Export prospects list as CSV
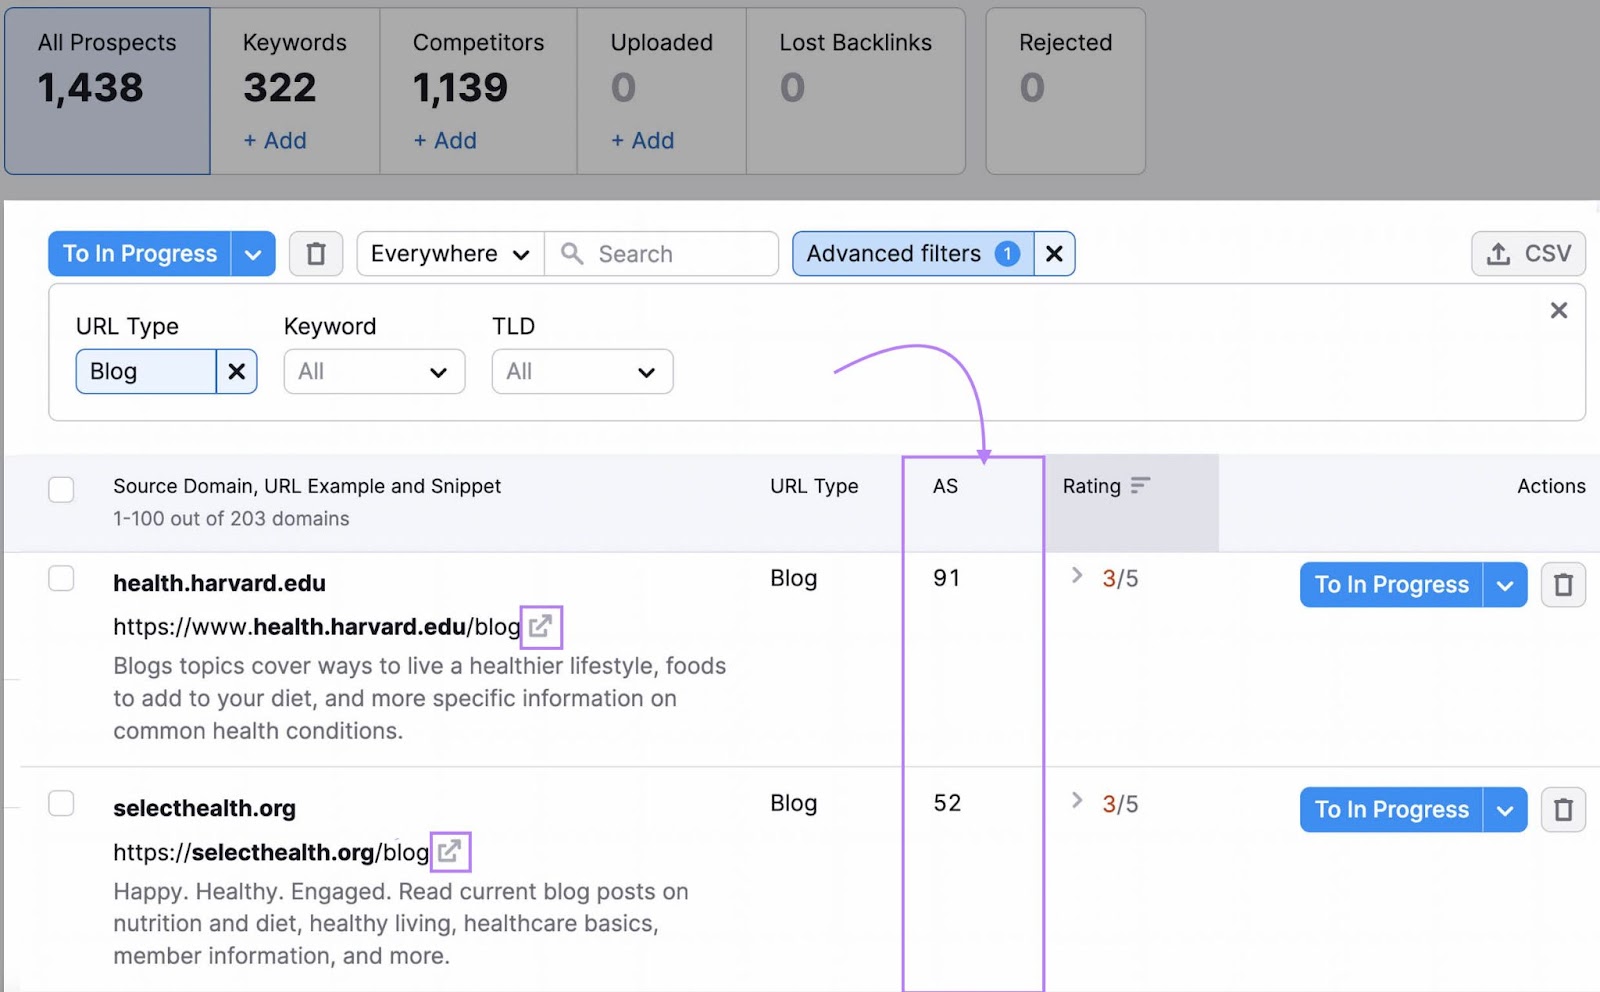This screenshot has height=992, width=1600. tap(1527, 253)
